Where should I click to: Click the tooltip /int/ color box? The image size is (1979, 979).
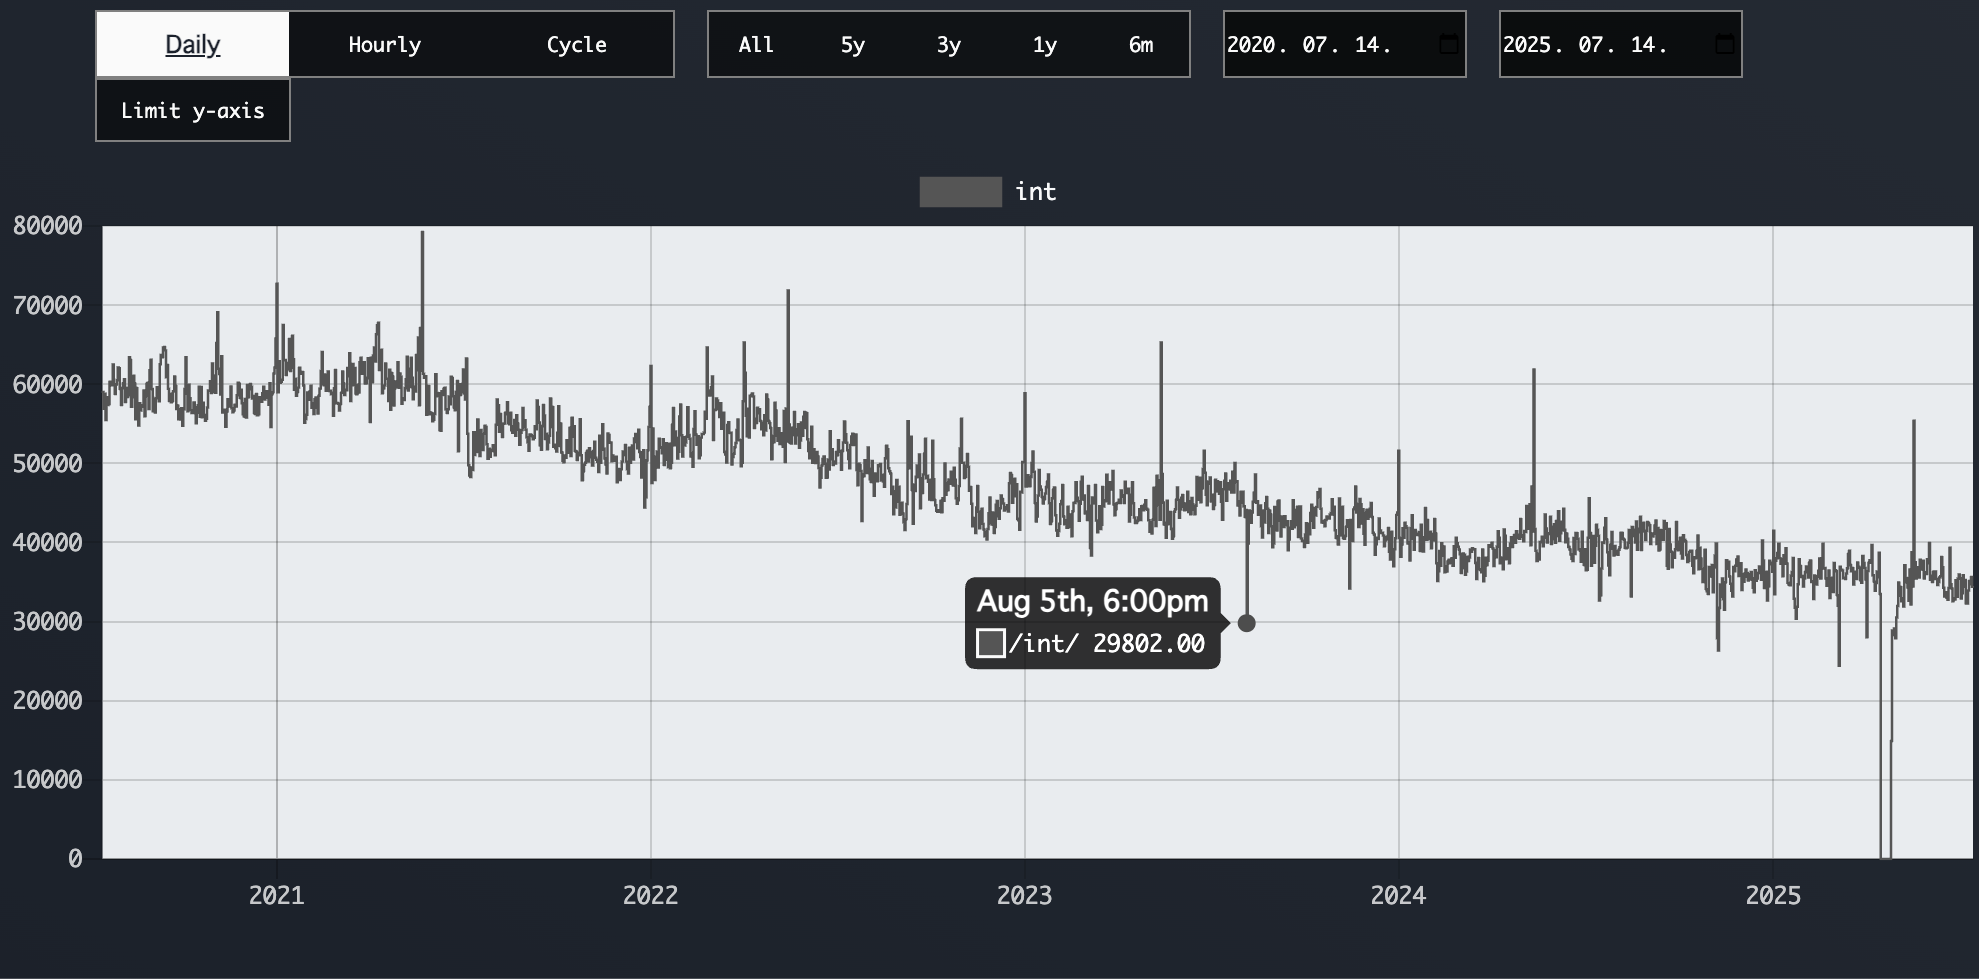point(991,643)
